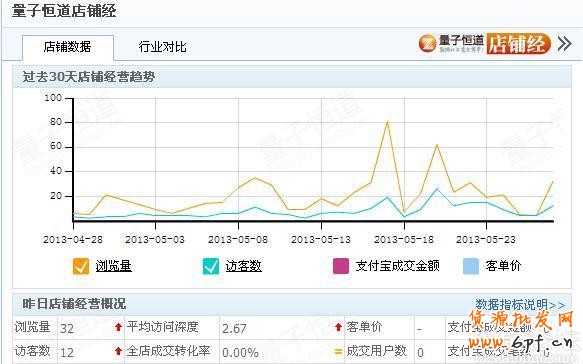583x364 pixels.
Task: Click the red up arrow next to 2.67
Action: point(338,327)
